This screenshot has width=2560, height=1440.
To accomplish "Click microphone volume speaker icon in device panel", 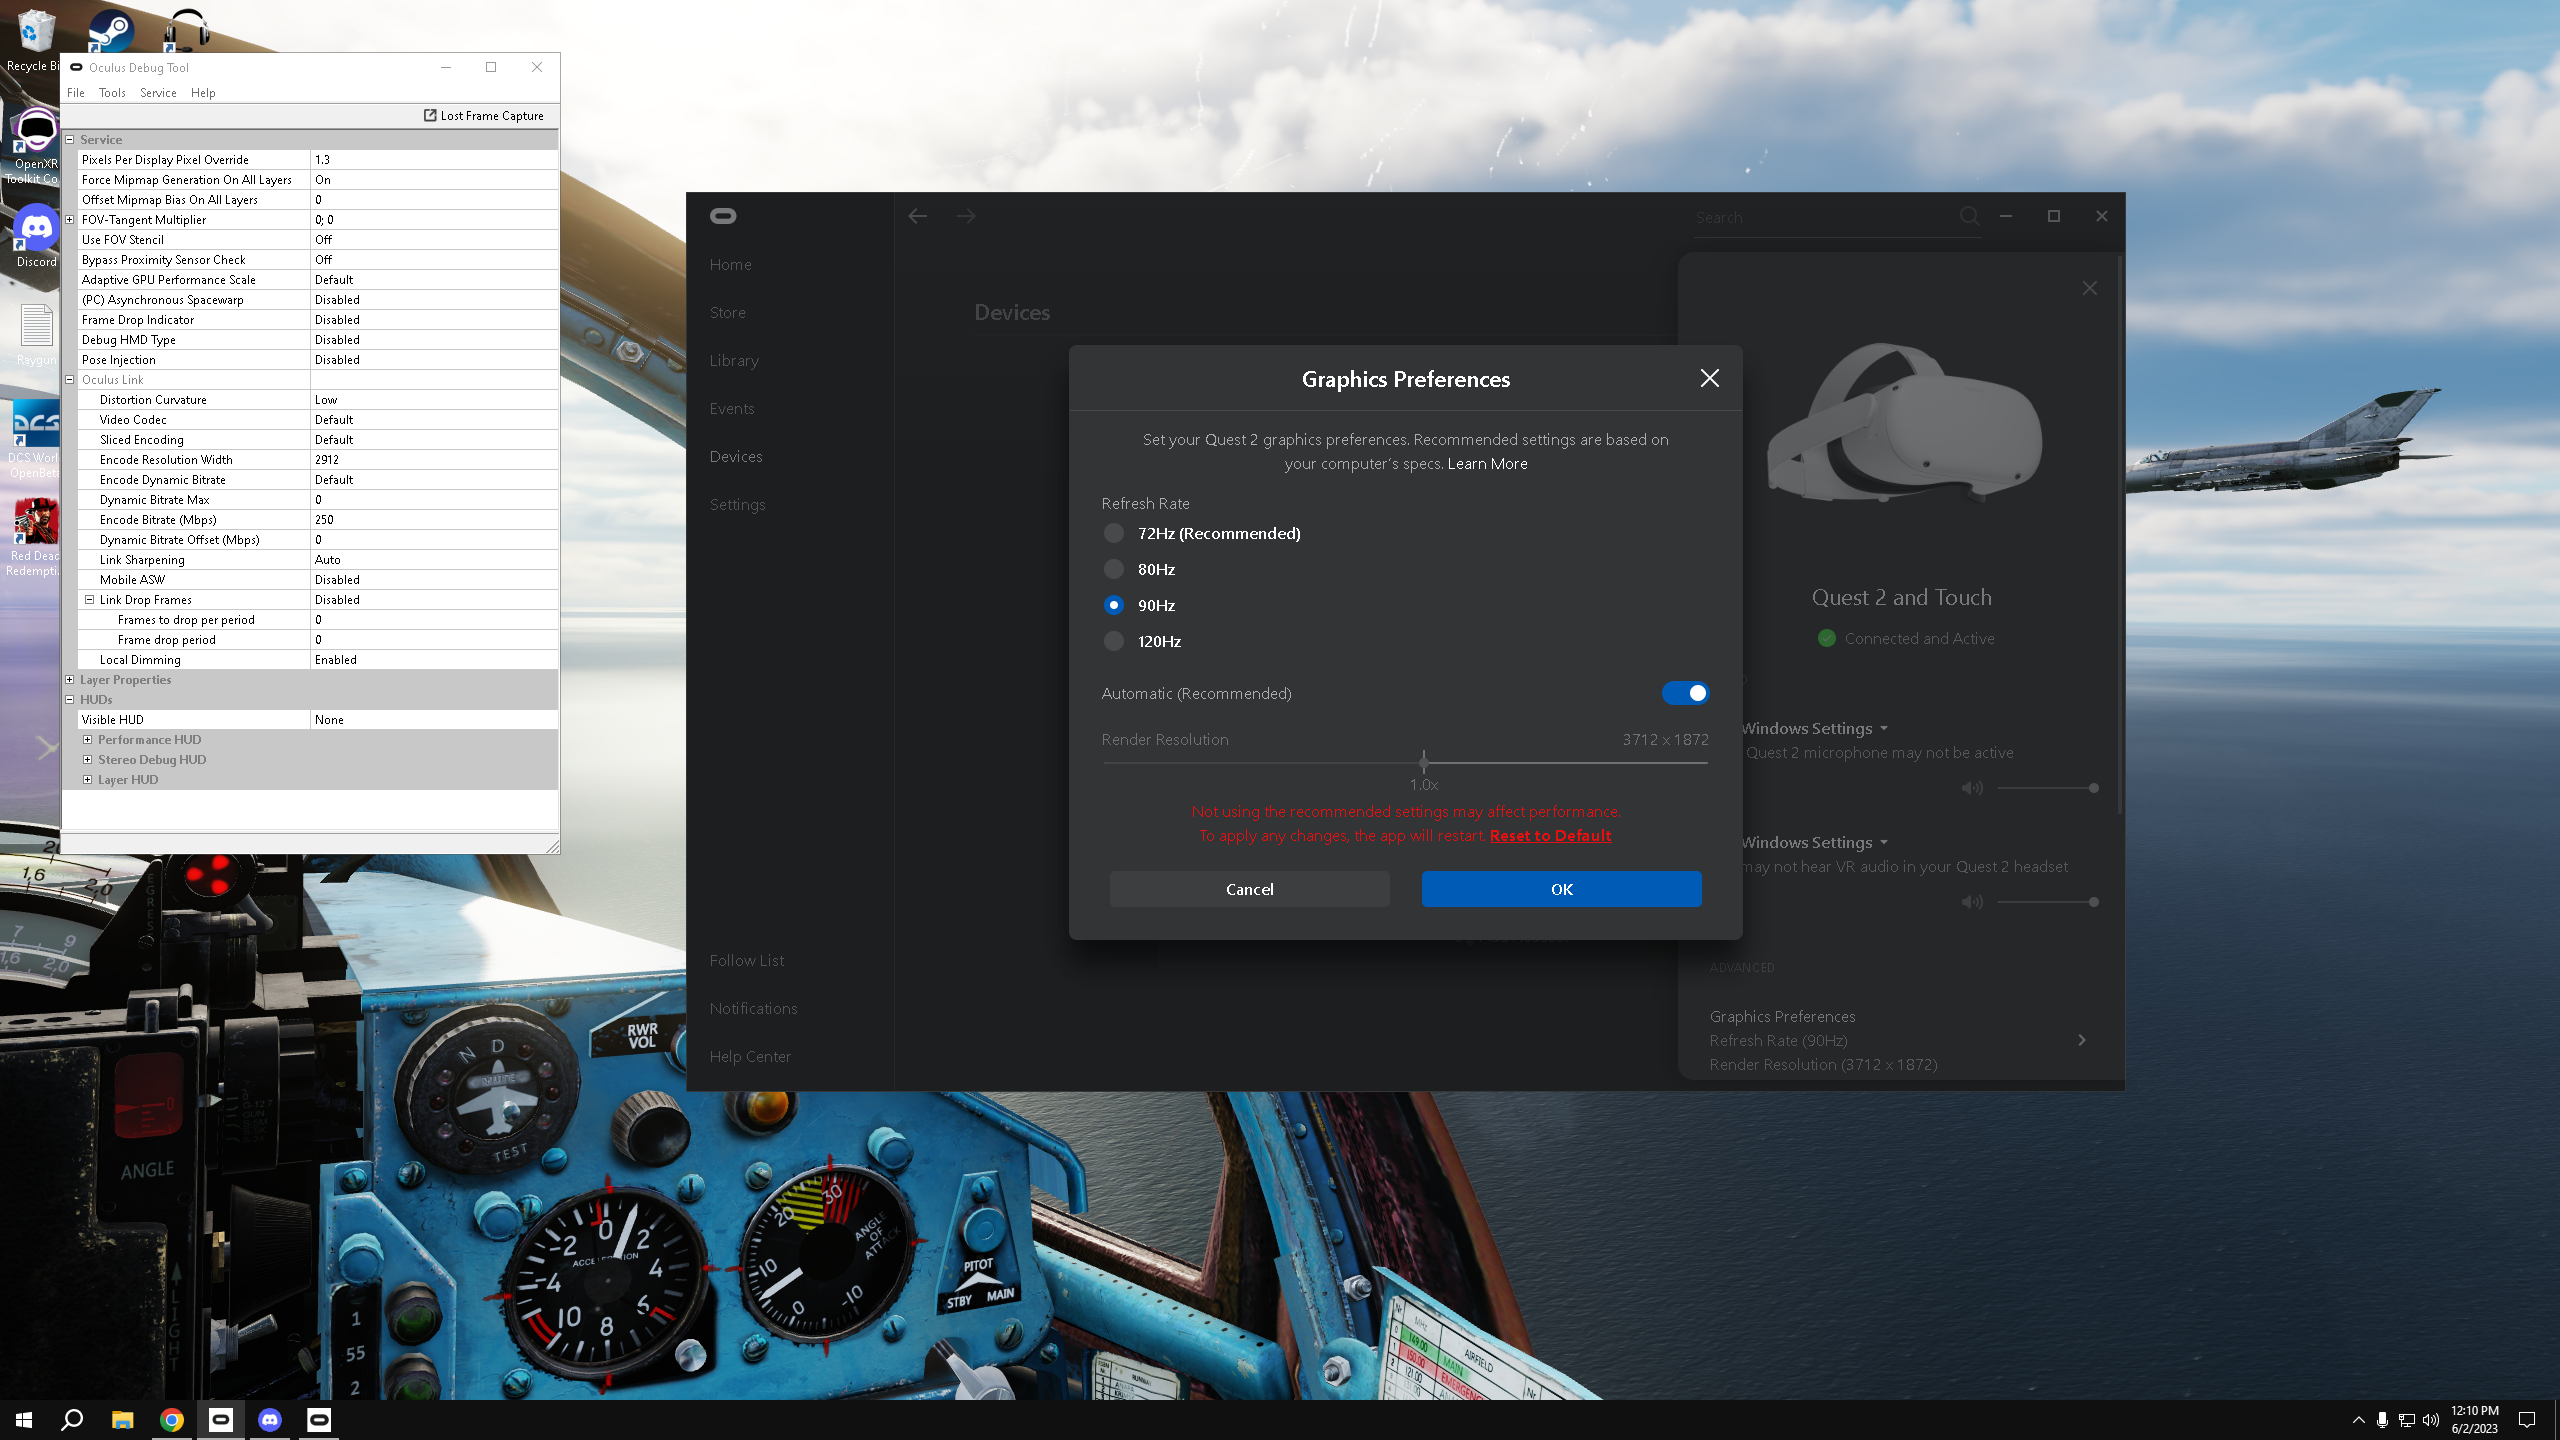I will [x=1972, y=788].
